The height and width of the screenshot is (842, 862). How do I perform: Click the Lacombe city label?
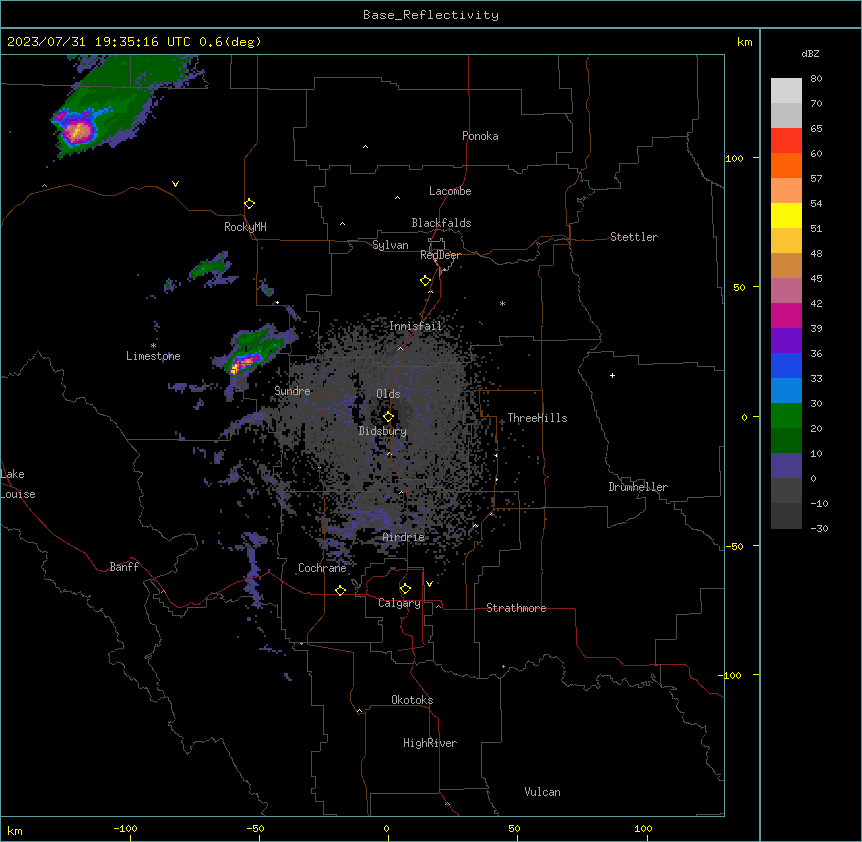pos(450,191)
